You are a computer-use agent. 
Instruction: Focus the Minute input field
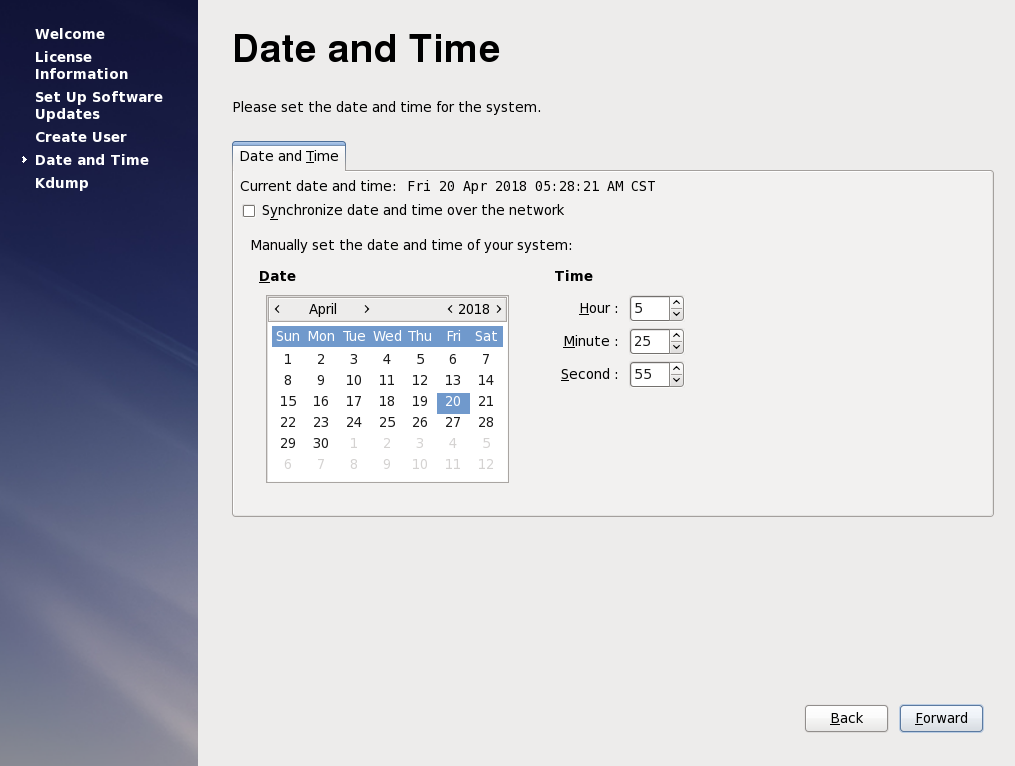[x=650, y=341]
